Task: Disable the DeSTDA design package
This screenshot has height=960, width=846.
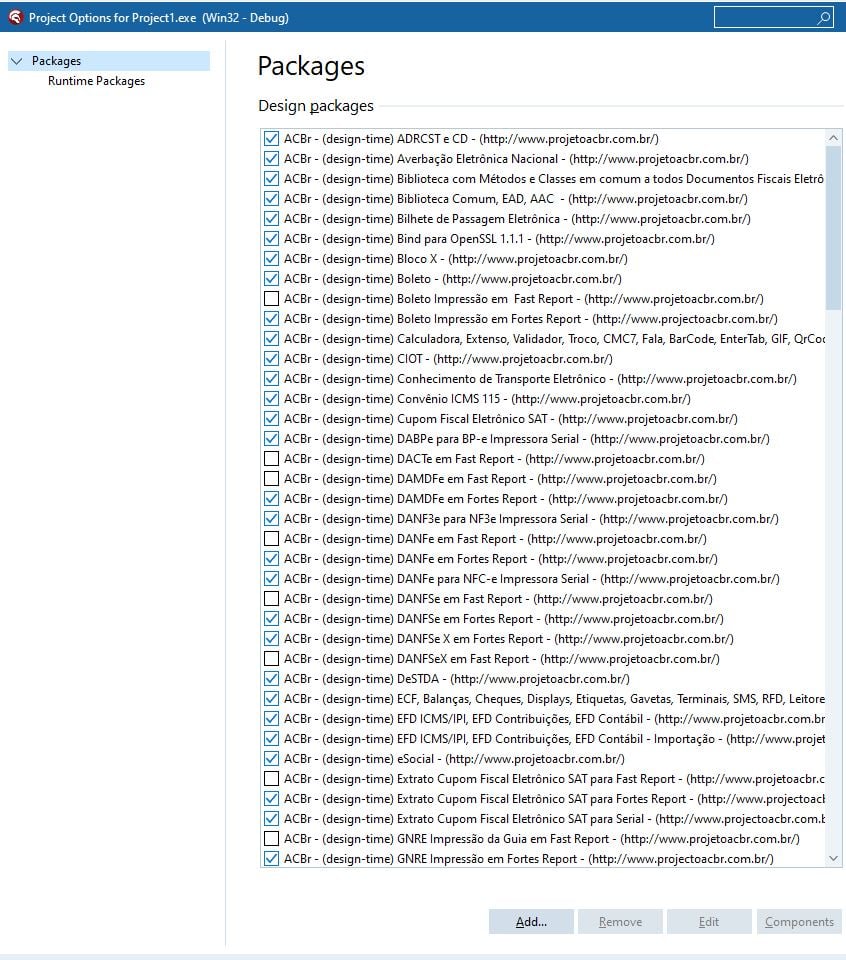Action: click(x=271, y=679)
